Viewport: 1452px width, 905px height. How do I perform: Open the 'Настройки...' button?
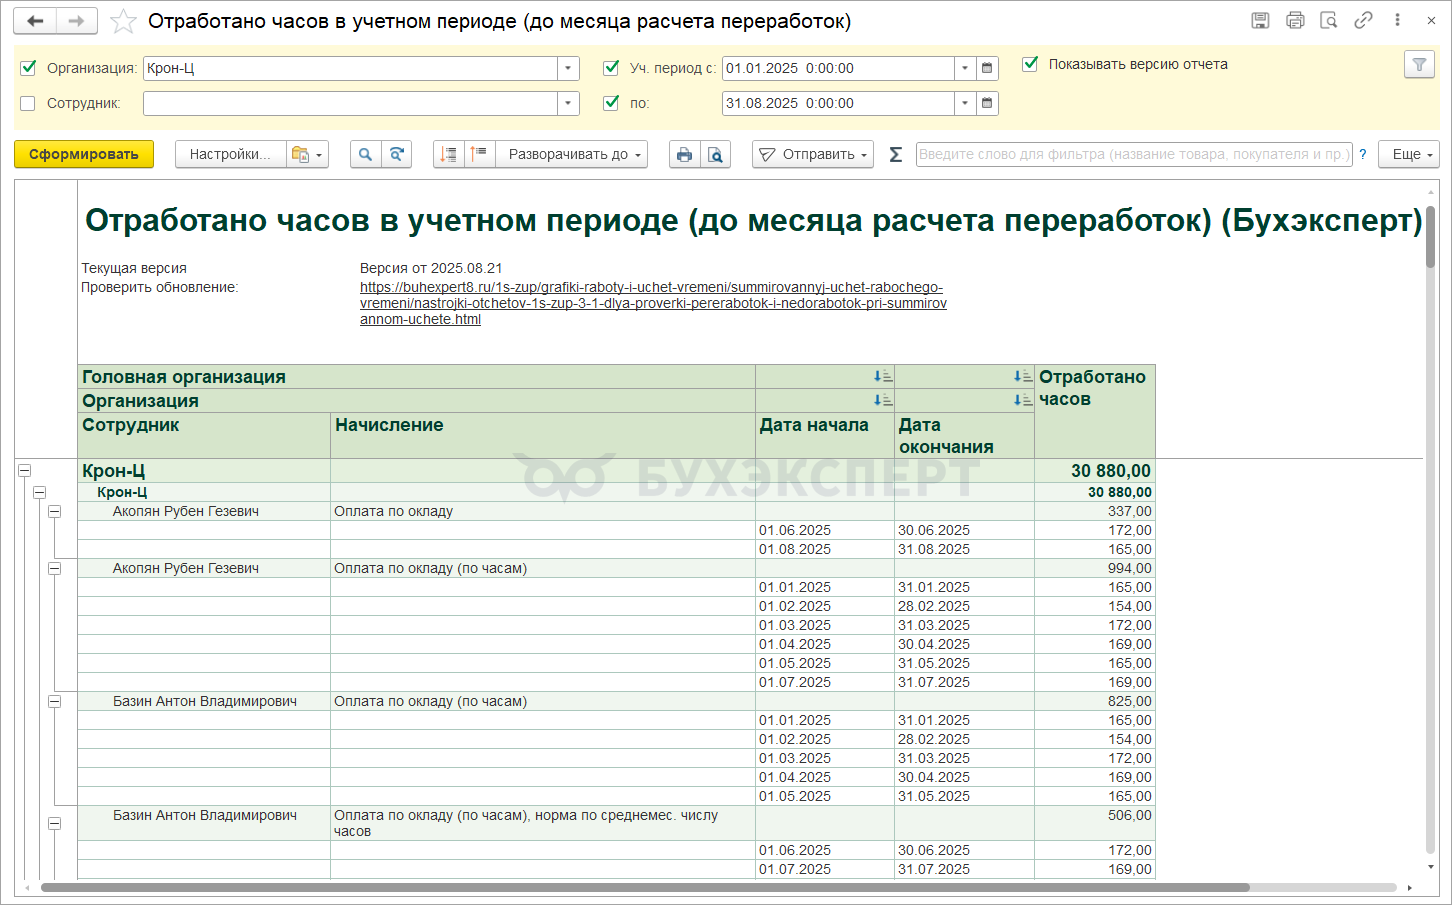230,154
